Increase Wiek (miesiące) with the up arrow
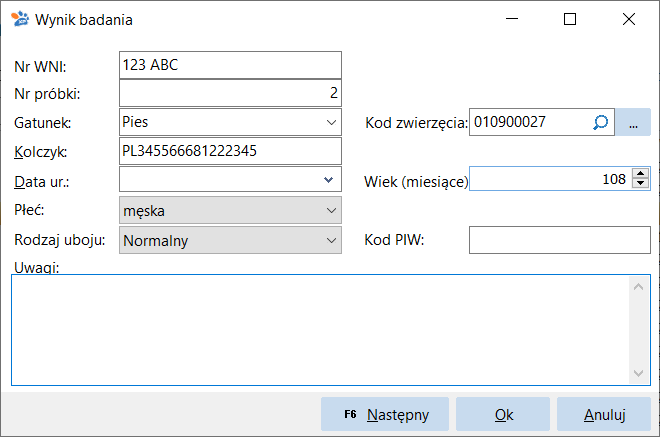This screenshot has width=660, height=437. [x=641, y=173]
